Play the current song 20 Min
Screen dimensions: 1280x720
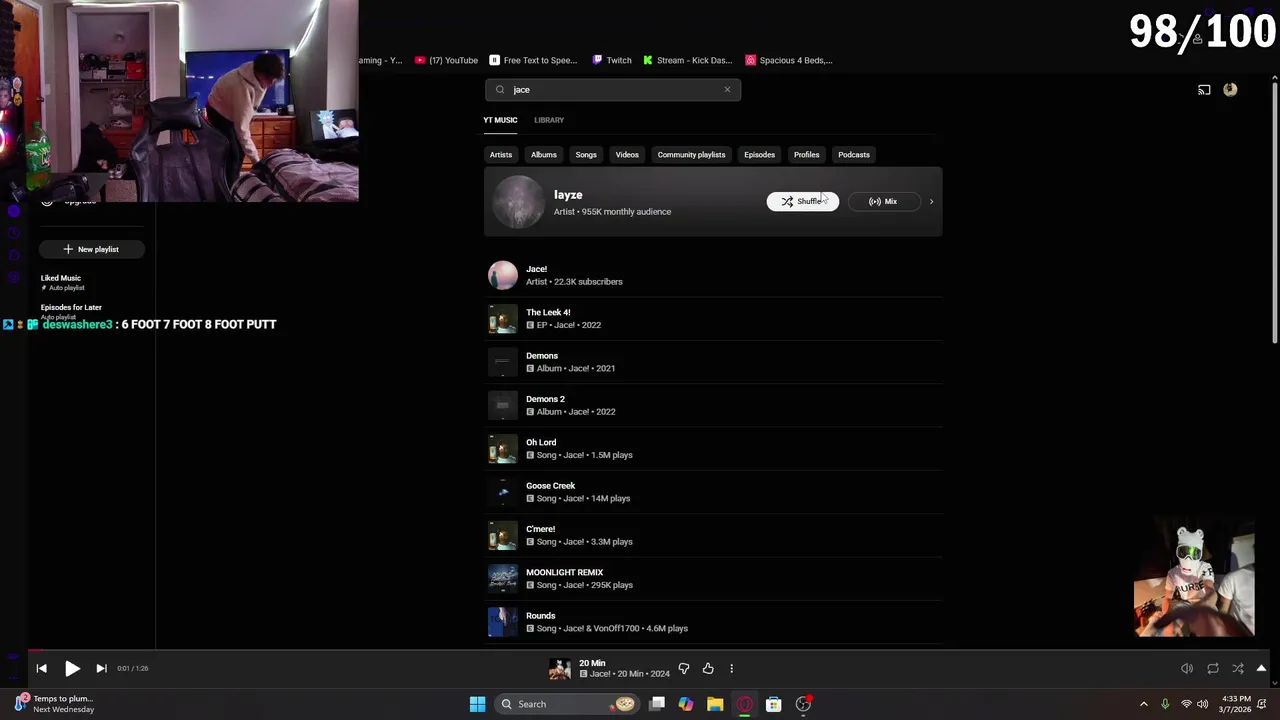[x=72, y=668]
